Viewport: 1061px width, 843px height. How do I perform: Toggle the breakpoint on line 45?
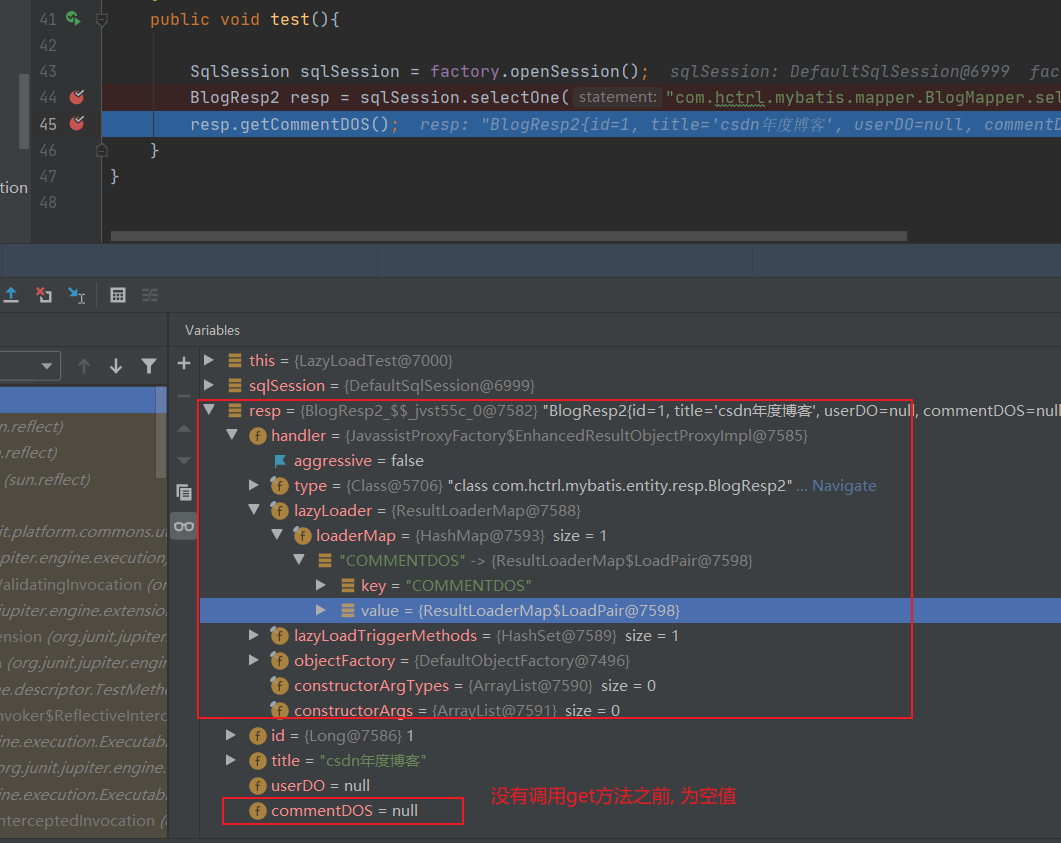[77, 123]
